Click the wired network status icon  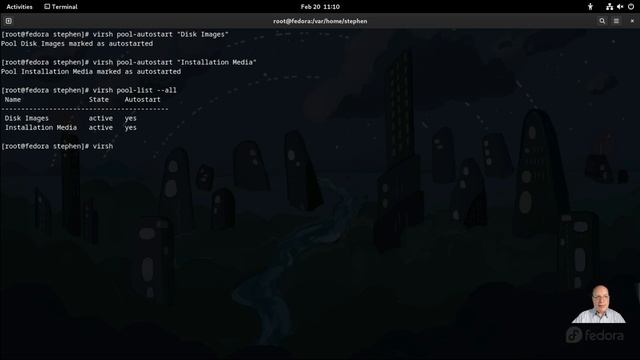pyautogui.click(x=609, y=7)
